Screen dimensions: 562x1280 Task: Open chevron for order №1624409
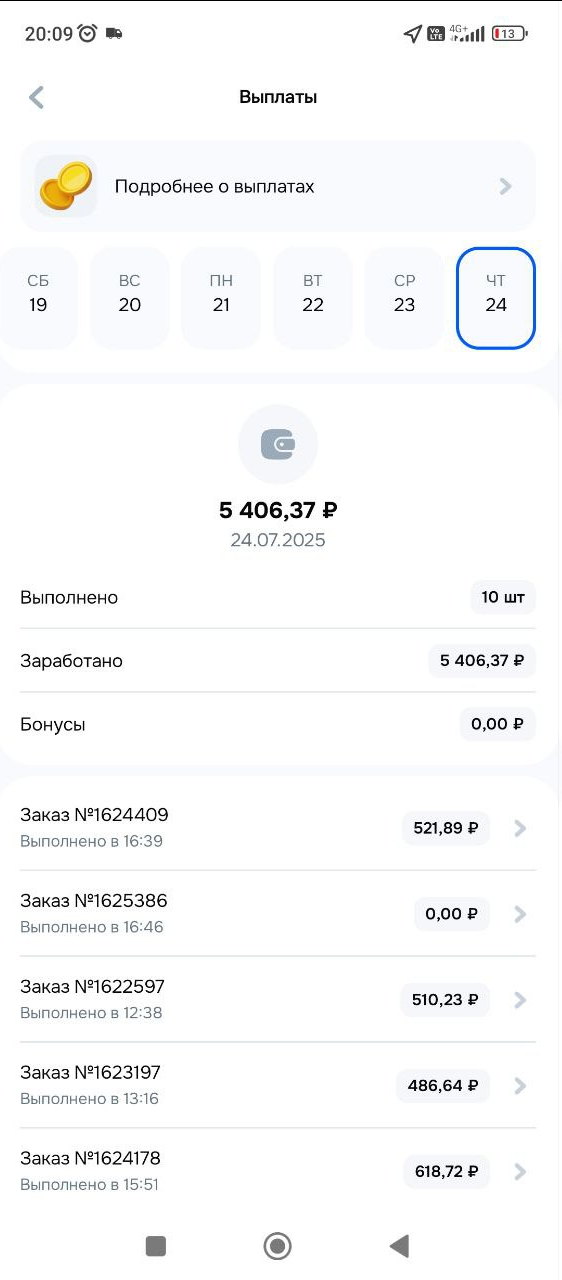[x=519, y=828]
